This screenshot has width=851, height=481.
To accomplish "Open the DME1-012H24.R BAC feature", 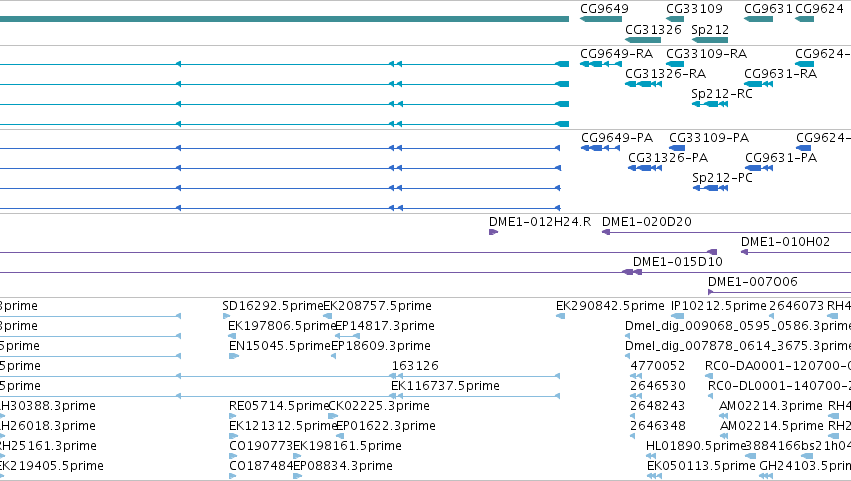I will [493, 232].
